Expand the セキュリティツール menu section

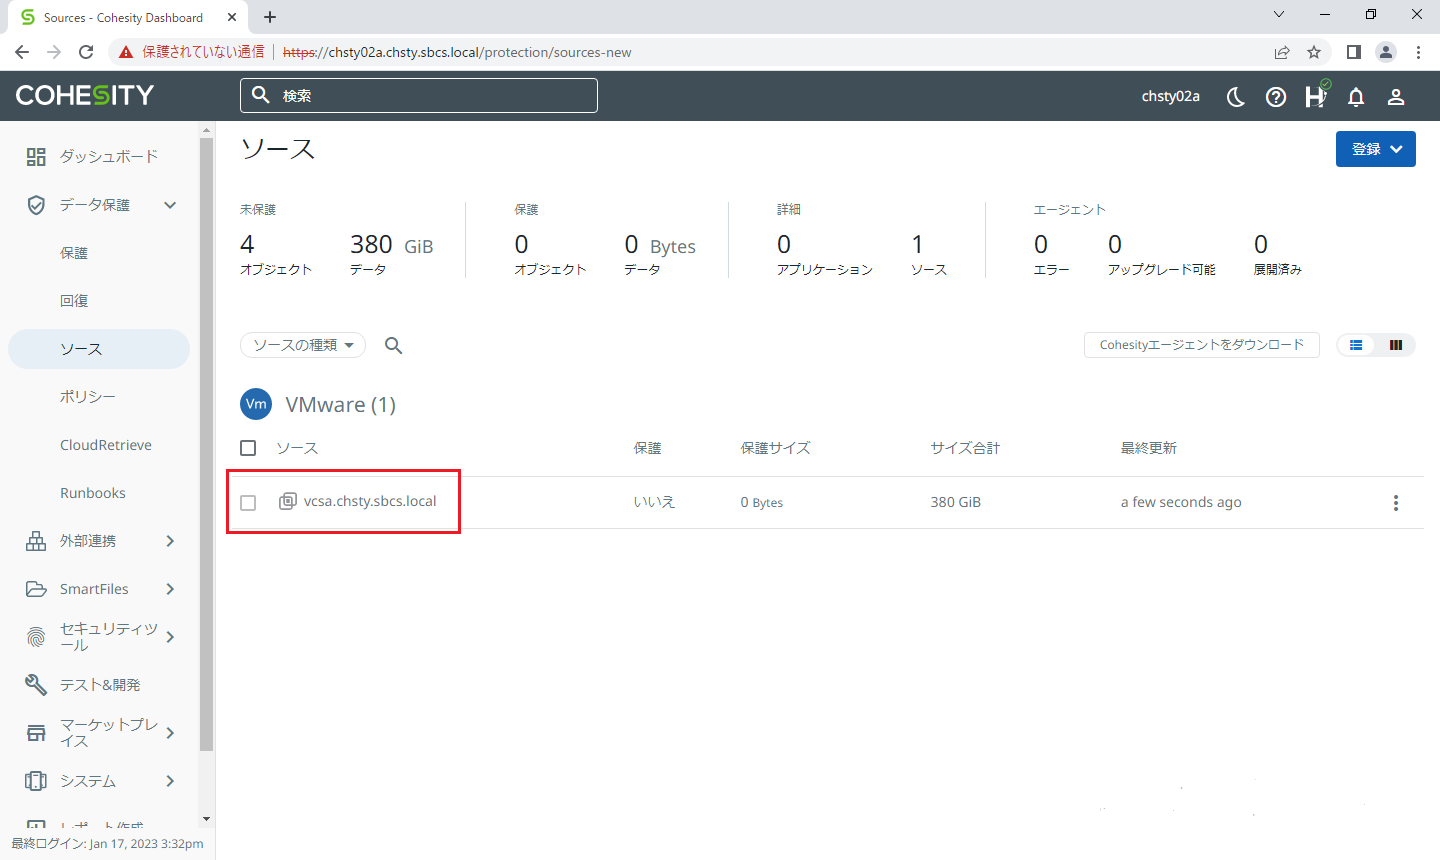(x=170, y=637)
